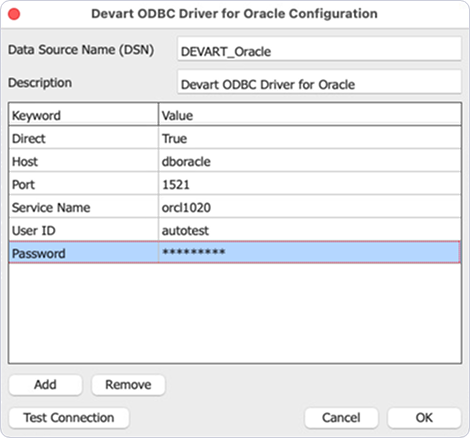Screen dimensions: 470x438
Task: Select the Value column header
Action: (310, 115)
